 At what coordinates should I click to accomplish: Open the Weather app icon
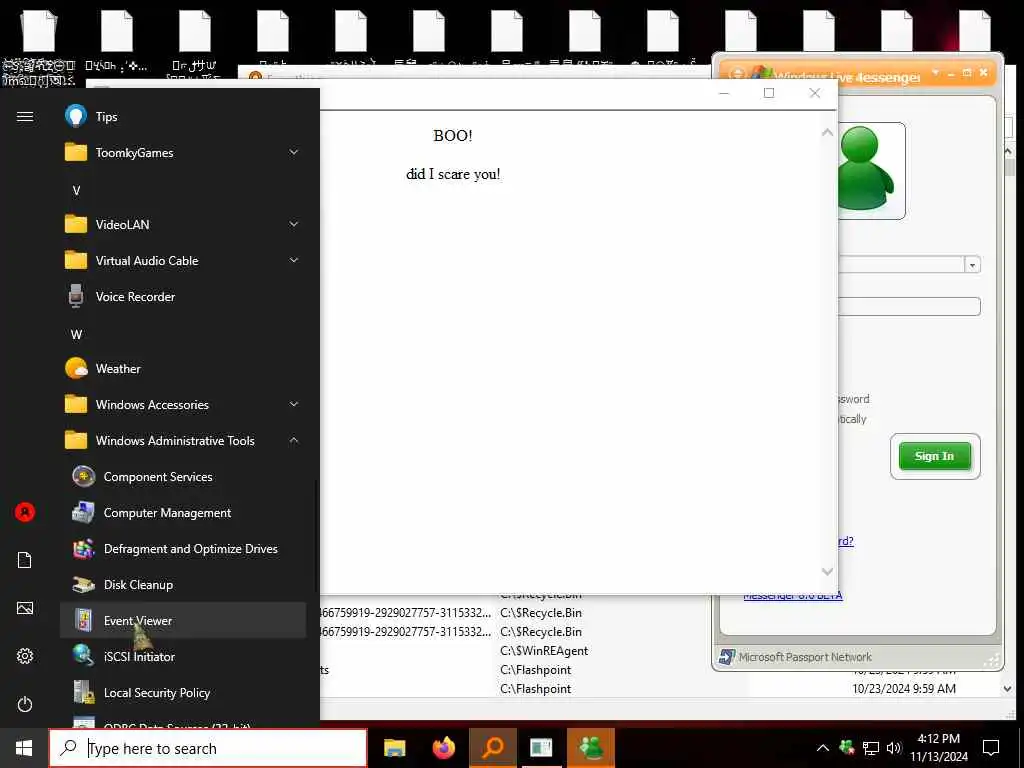(x=76, y=368)
